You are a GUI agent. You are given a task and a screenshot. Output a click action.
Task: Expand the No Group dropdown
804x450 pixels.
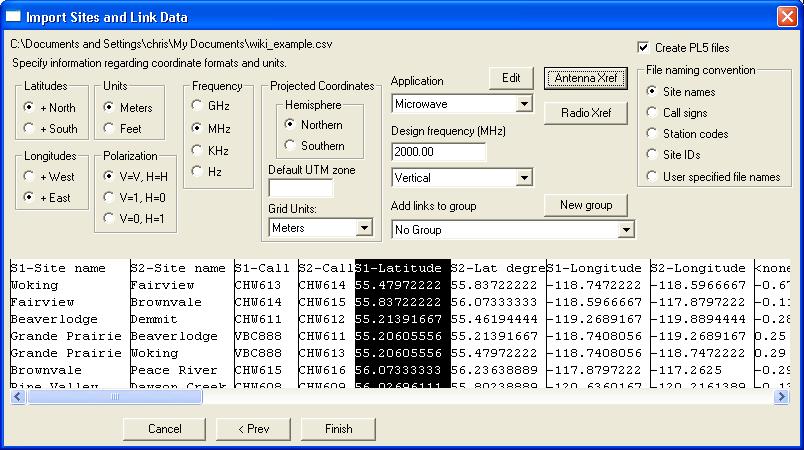(x=626, y=230)
